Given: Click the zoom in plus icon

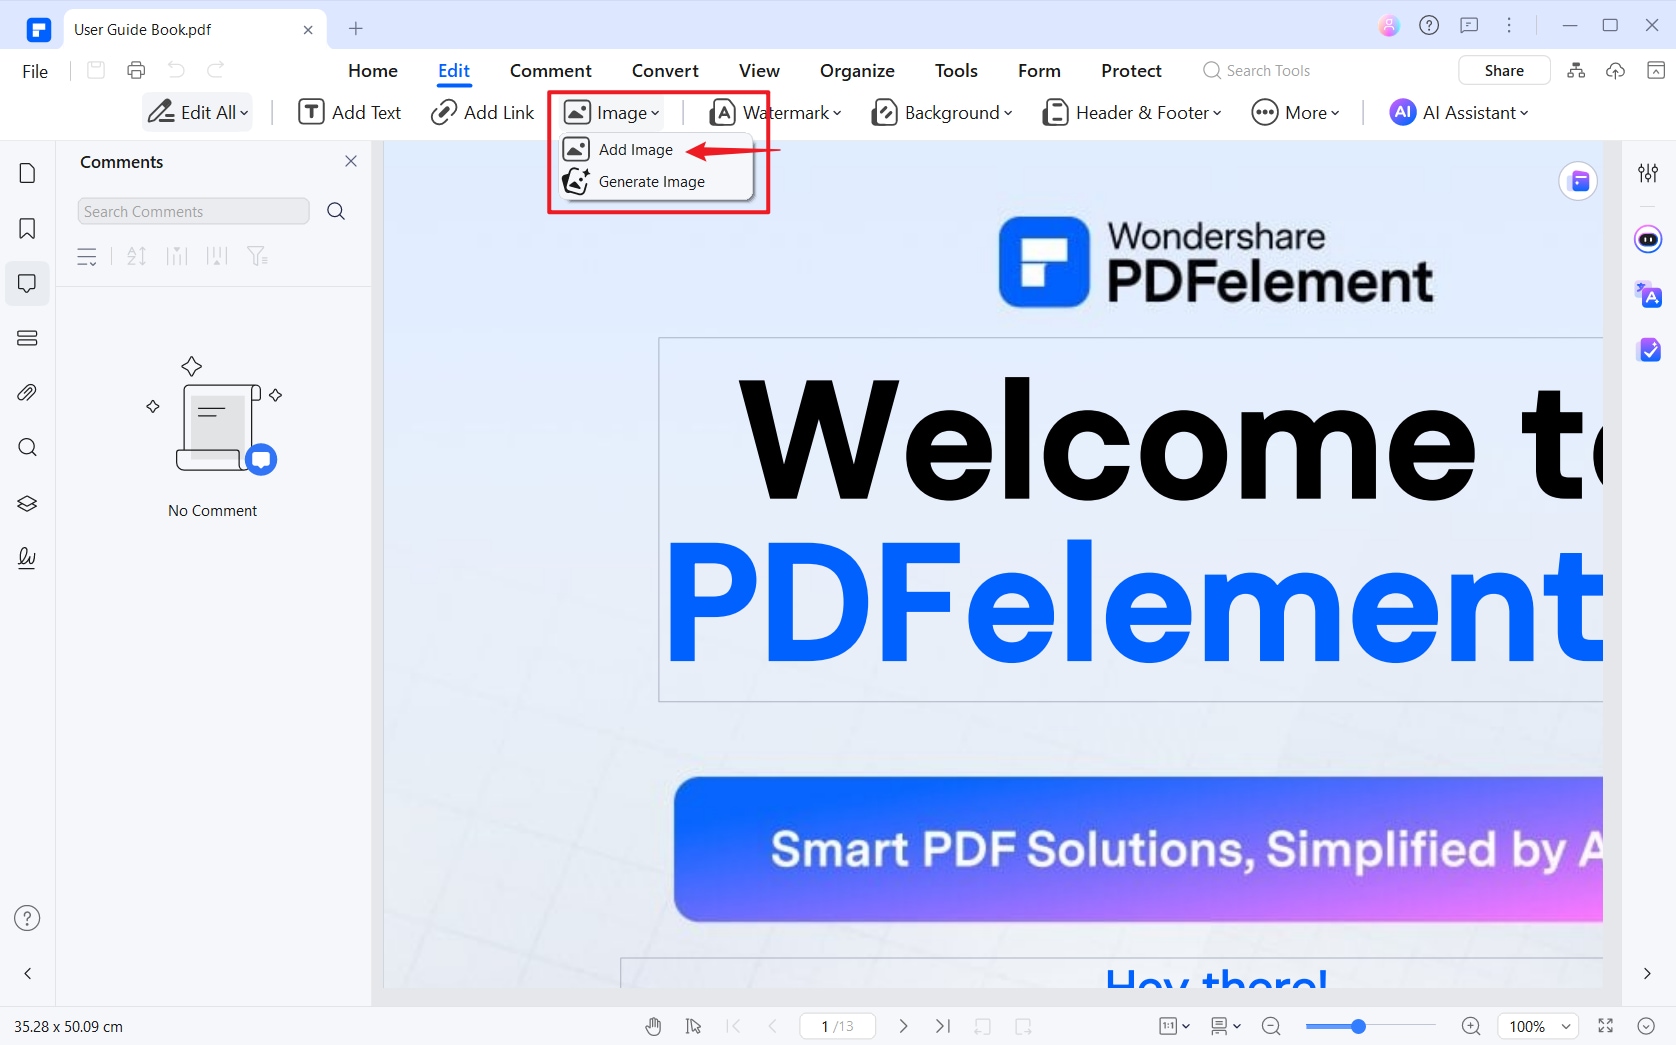Looking at the screenshot, I should pos(1471,1026).
